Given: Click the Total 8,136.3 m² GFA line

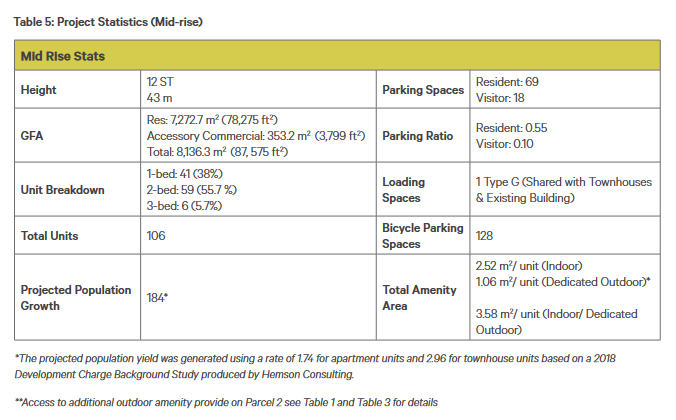Looking at the screenshot, I should click(217, 152).
